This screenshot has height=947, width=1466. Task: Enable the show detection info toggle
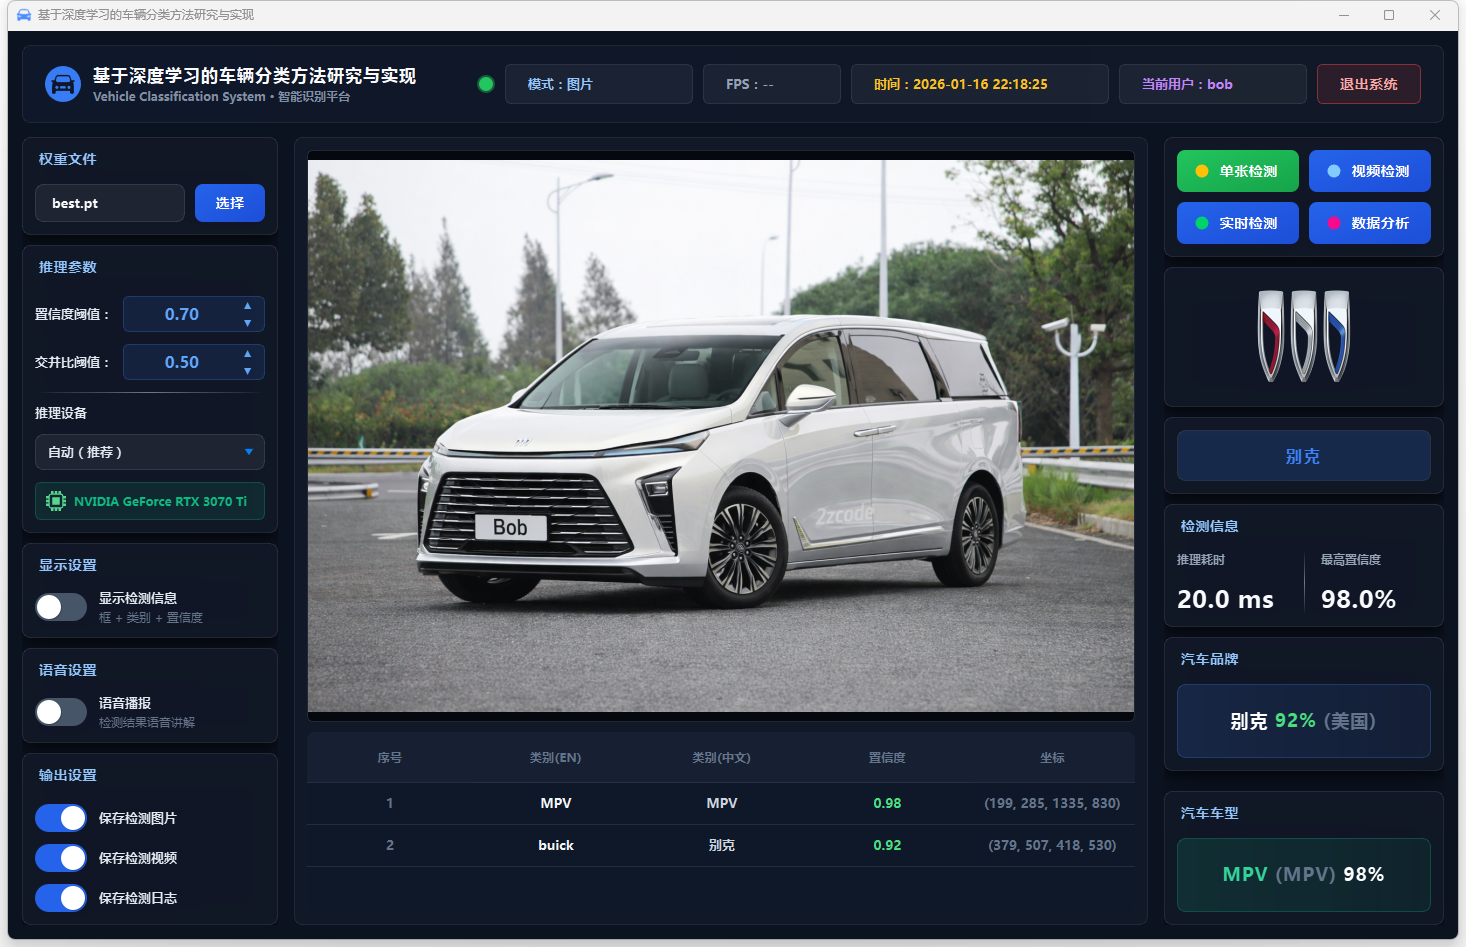[61, 607]
